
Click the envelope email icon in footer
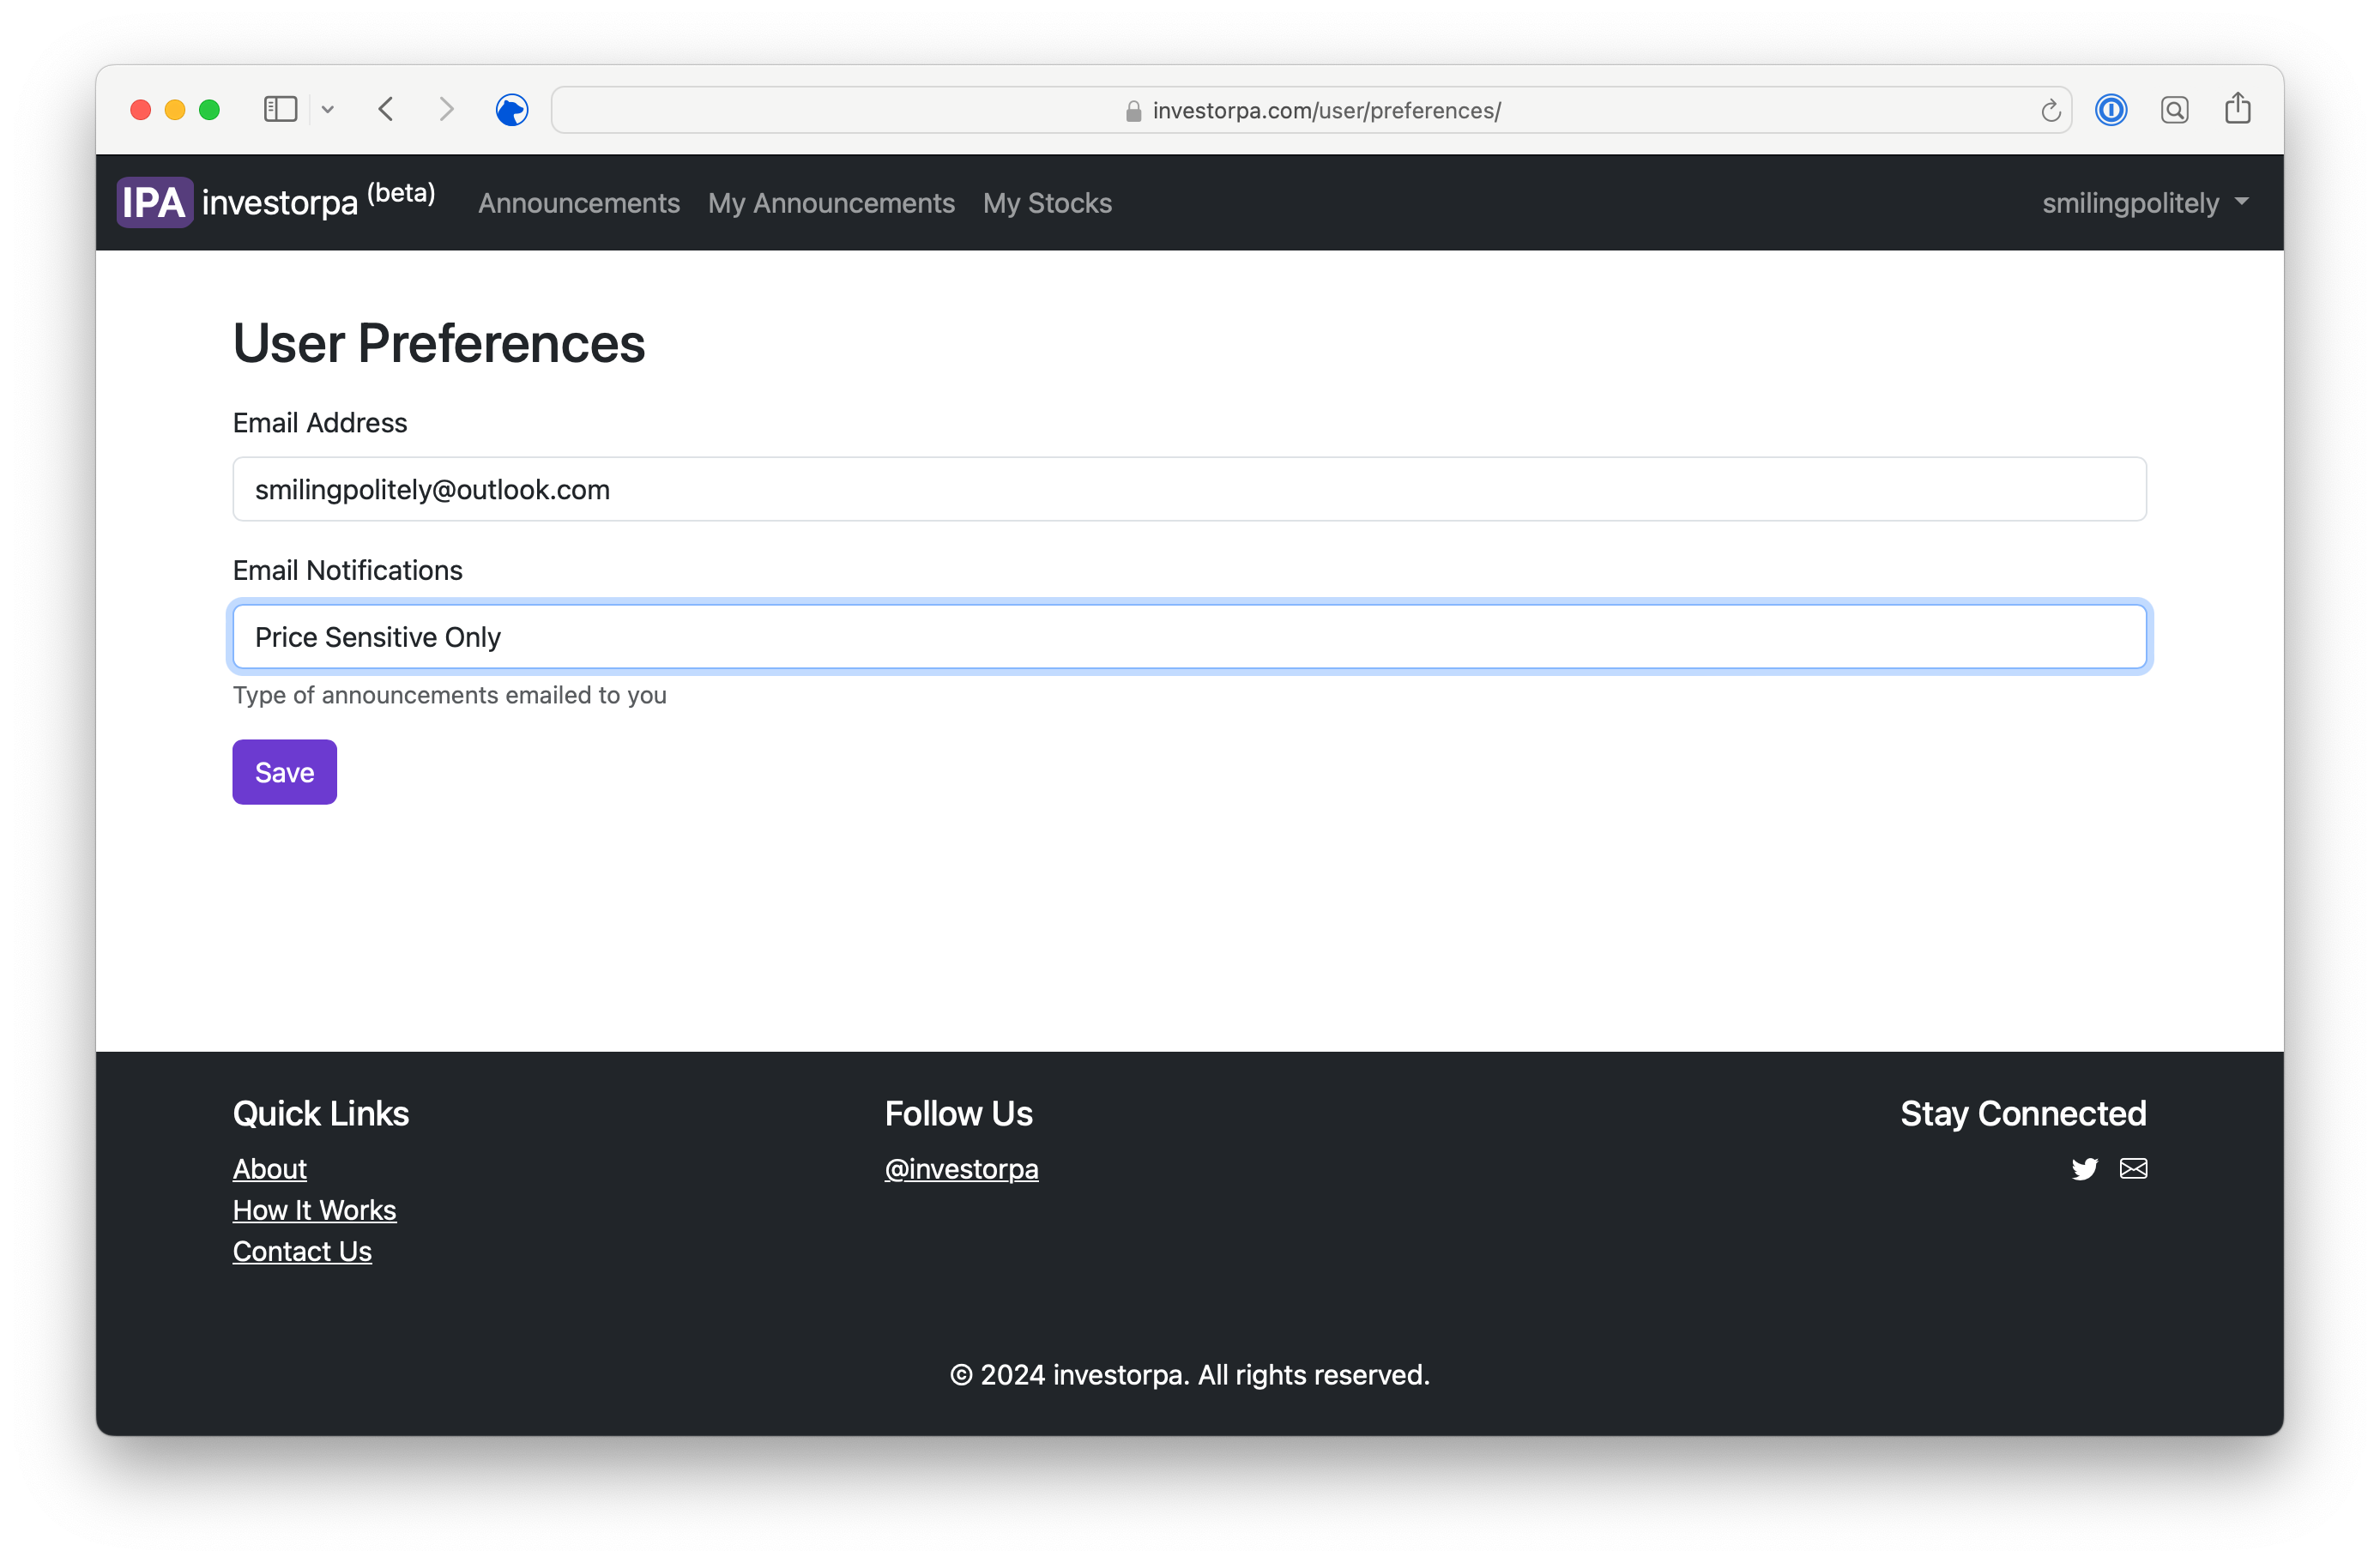click(x=2133, y=1168)
